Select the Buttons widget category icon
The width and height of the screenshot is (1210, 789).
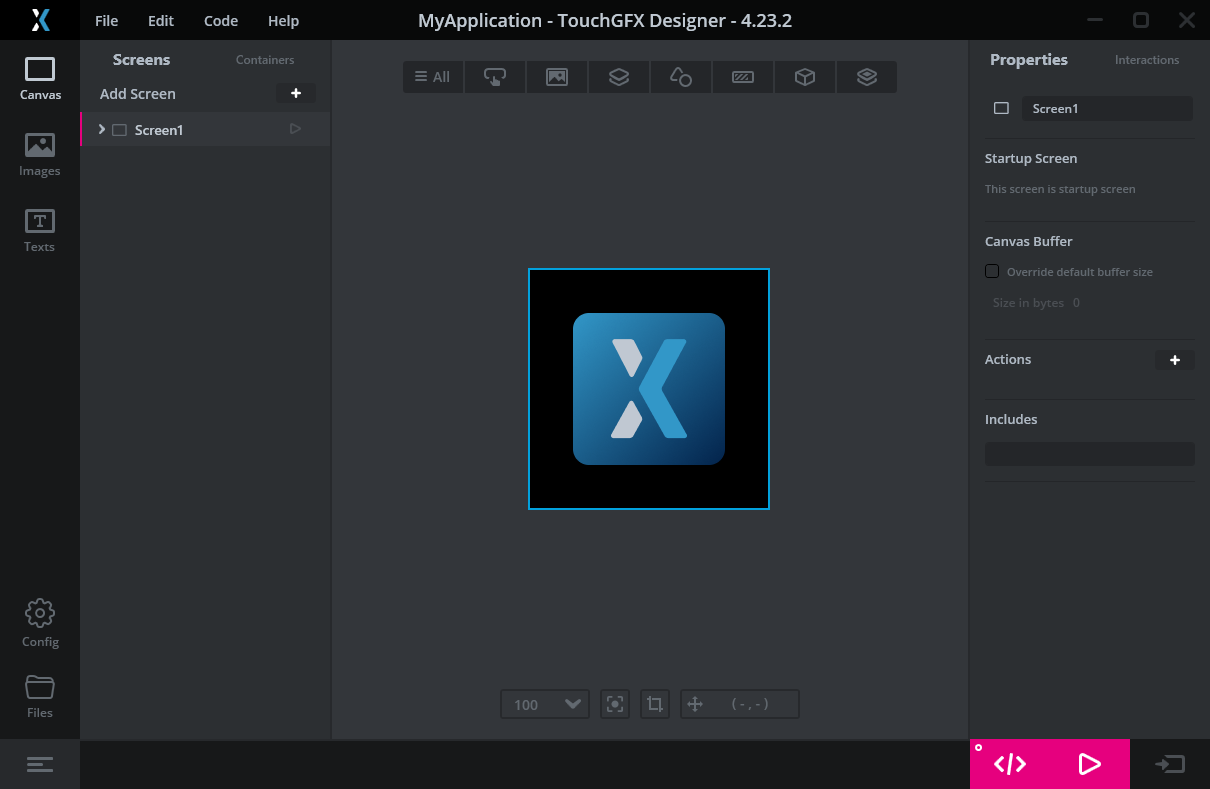click(495, 77)
